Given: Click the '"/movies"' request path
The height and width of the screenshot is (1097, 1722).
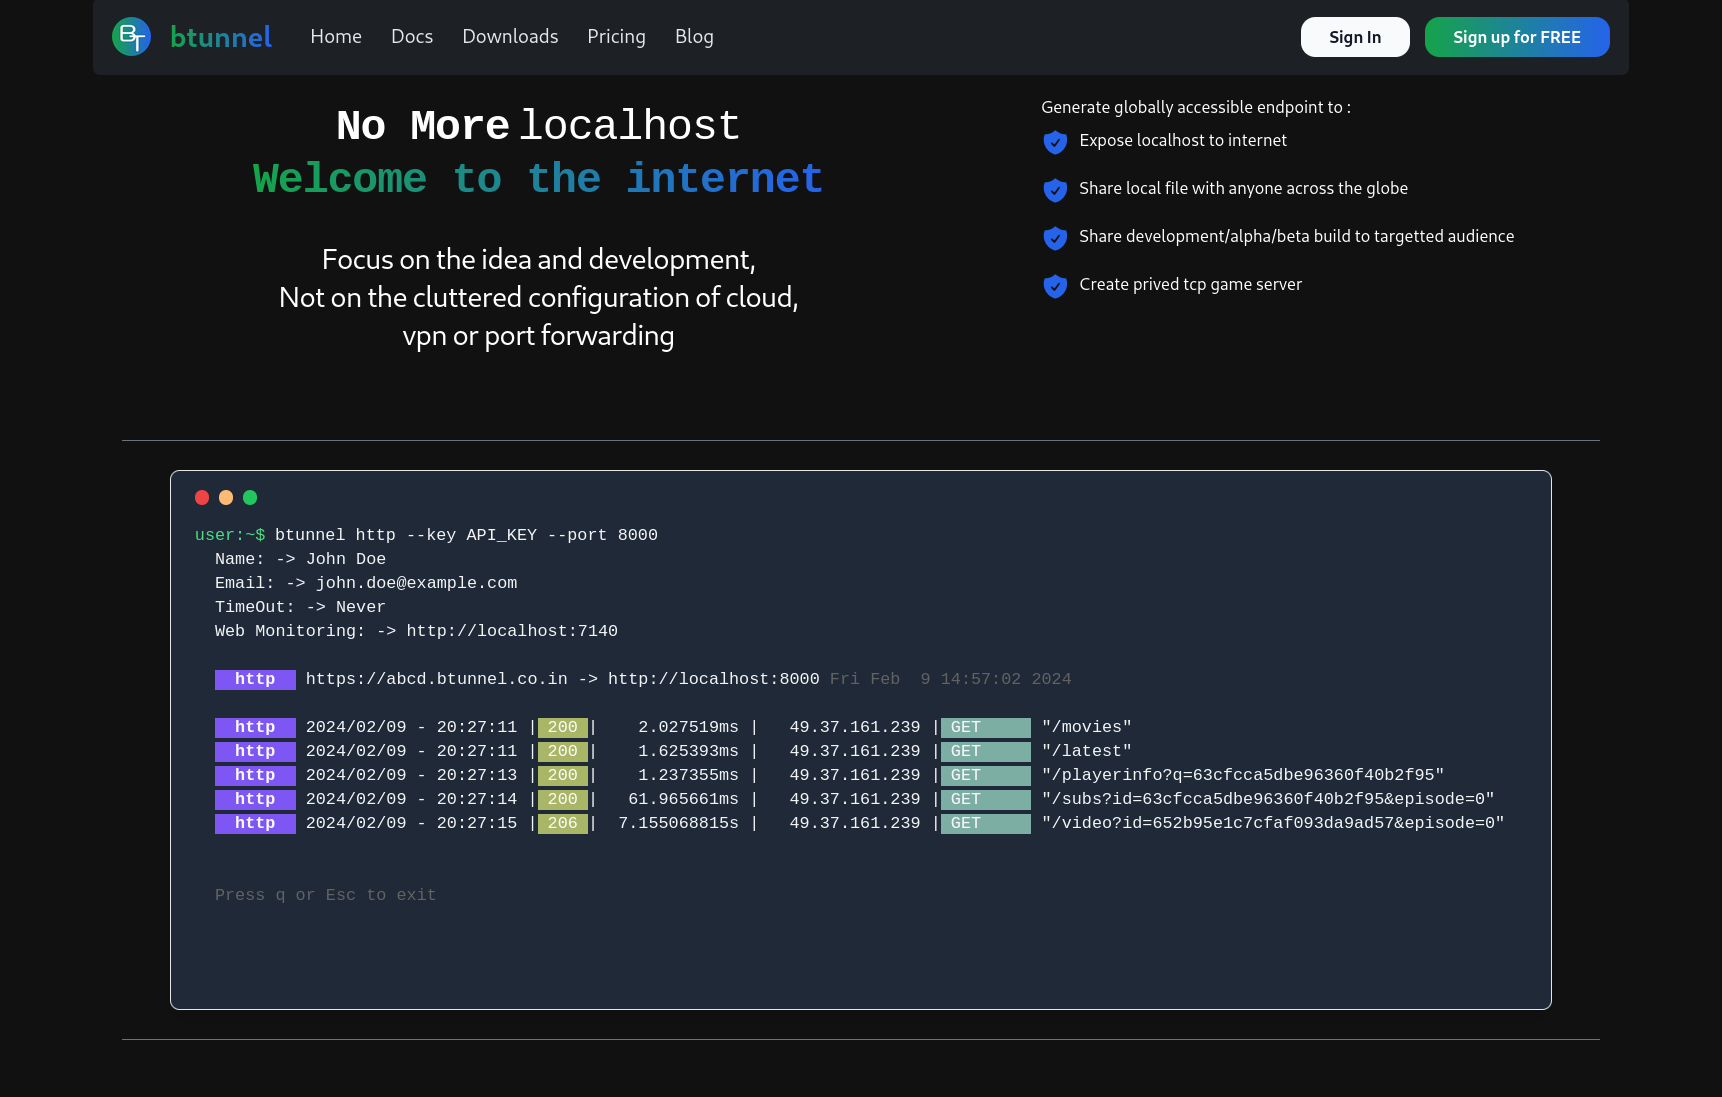Looking at the screenshot, I should (1087, 727).
